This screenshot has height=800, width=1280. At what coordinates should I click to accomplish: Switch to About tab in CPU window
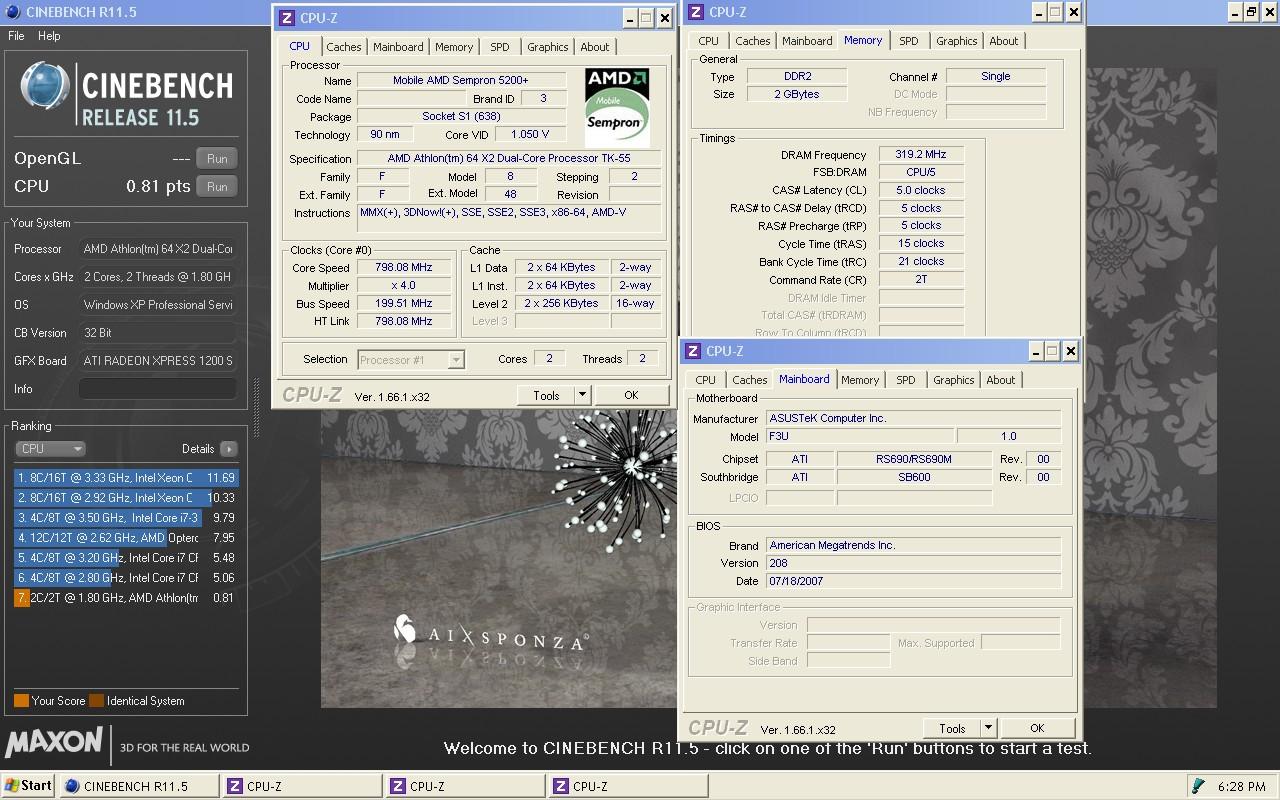click(x=595, y=47)
